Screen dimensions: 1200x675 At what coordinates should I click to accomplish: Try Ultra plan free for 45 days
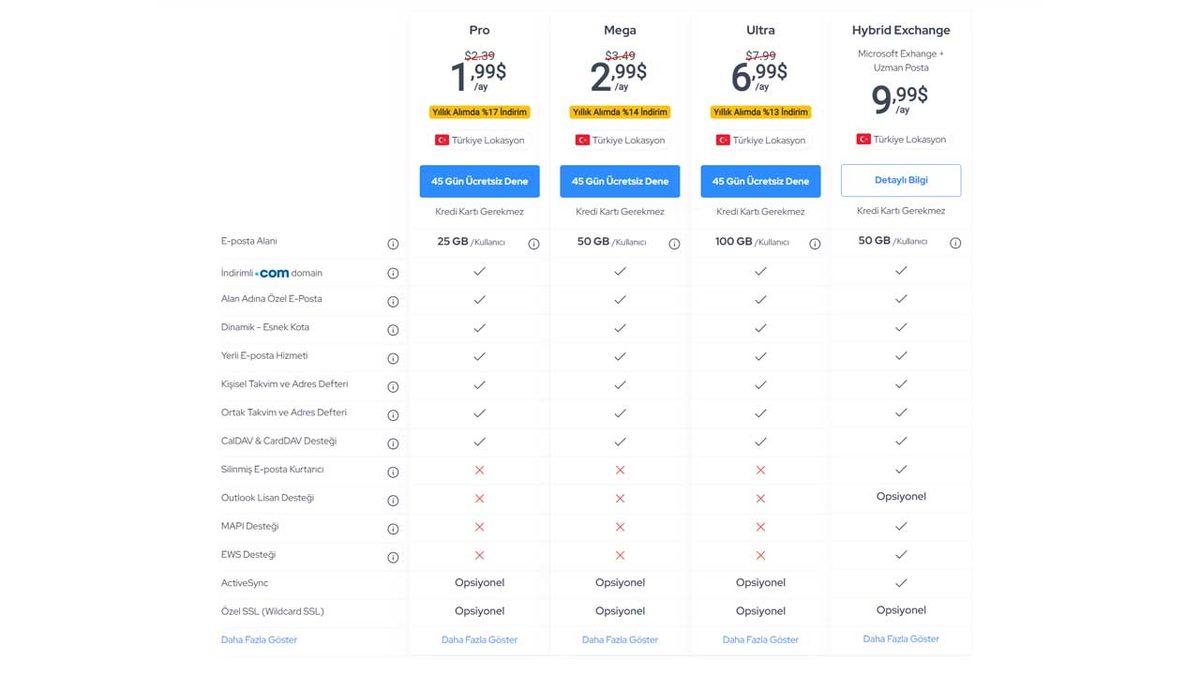[760, 181]
